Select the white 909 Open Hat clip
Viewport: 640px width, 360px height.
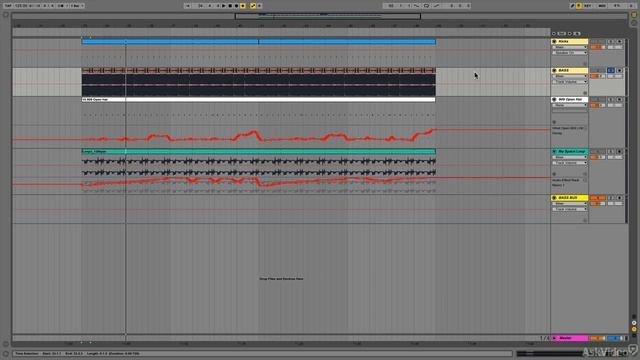pos(258,99)
